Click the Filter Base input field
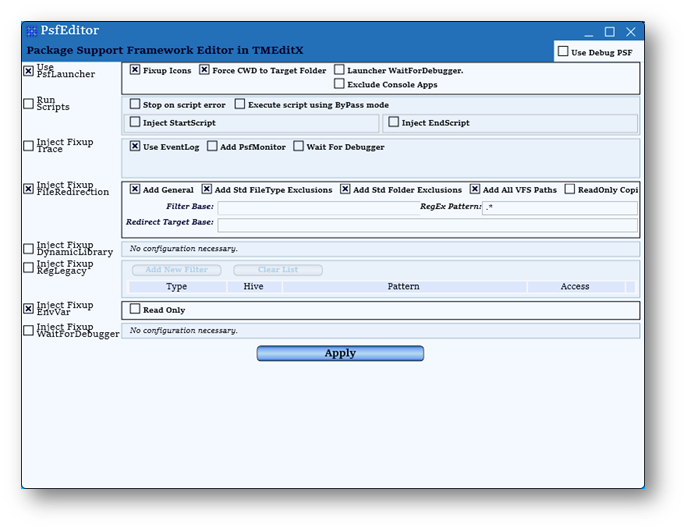This screenshot has height=531, width=687. coord(319,208)
